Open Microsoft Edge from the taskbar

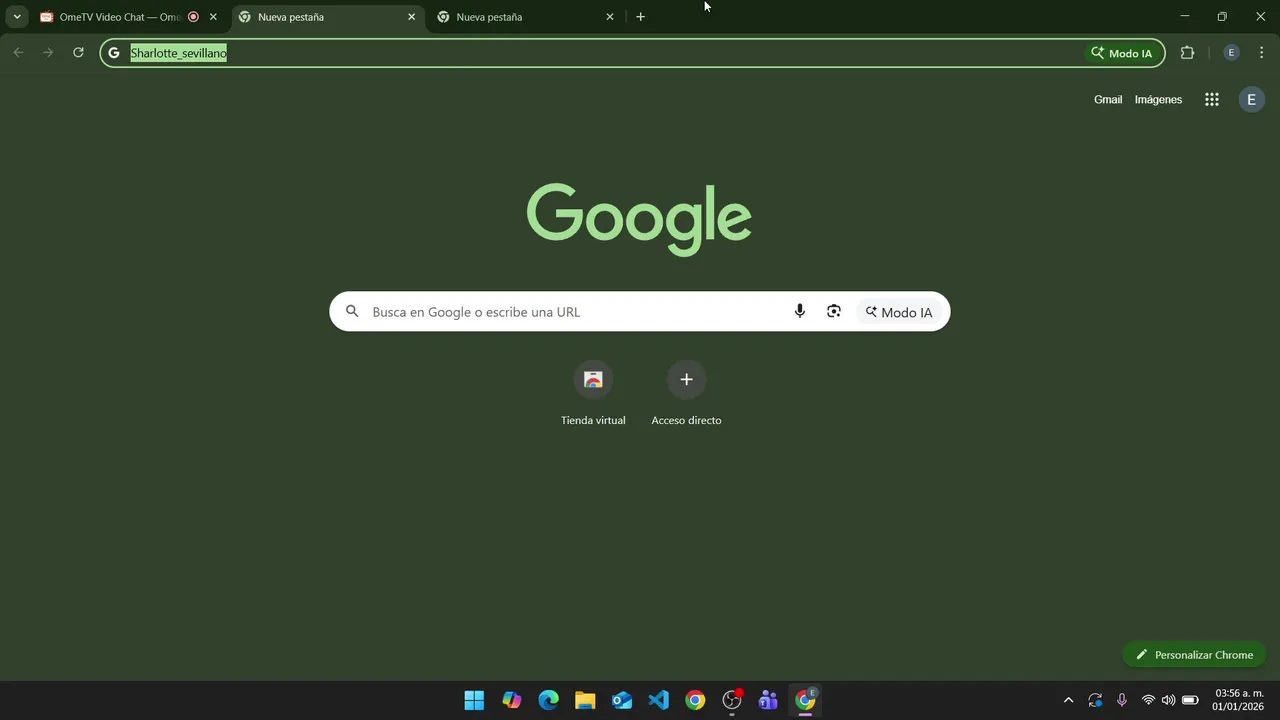click(x=548, y=700)
